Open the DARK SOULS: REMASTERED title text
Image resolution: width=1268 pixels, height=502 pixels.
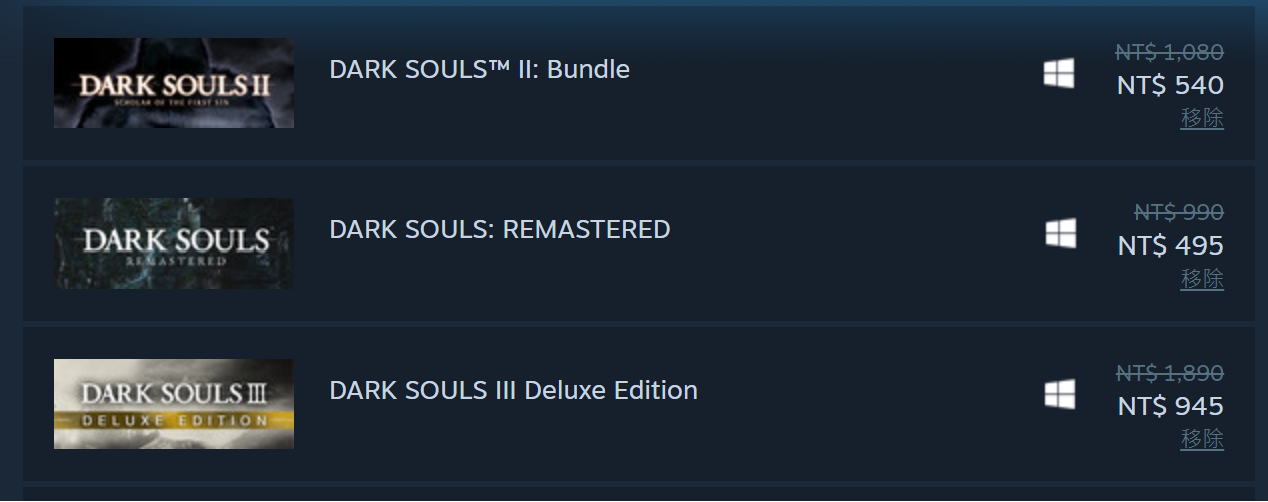pos(499,230)
